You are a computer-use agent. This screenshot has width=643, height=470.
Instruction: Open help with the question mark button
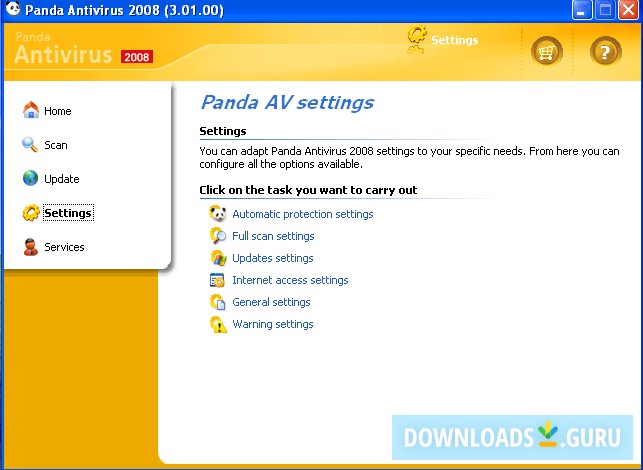coord(605,52)
